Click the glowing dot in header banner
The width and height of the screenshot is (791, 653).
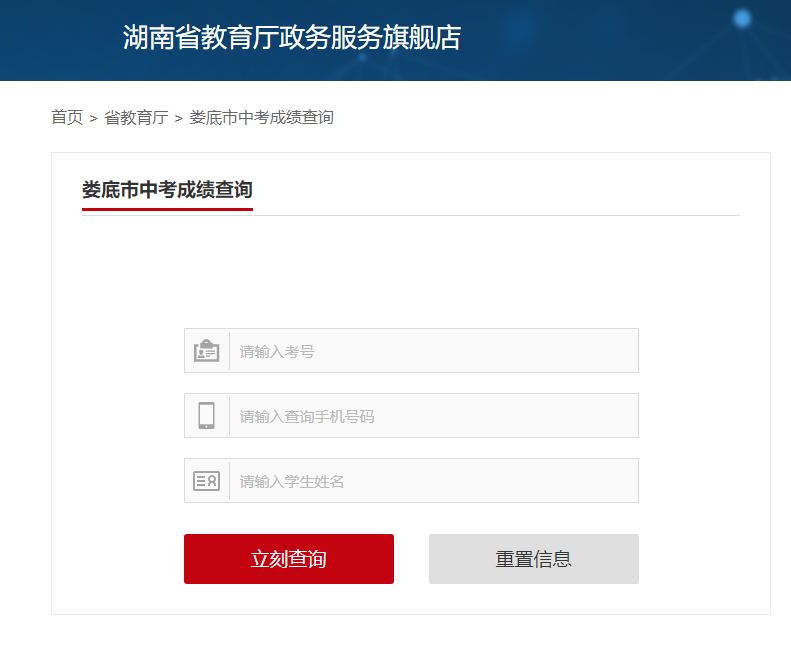(x=742, y=18)
